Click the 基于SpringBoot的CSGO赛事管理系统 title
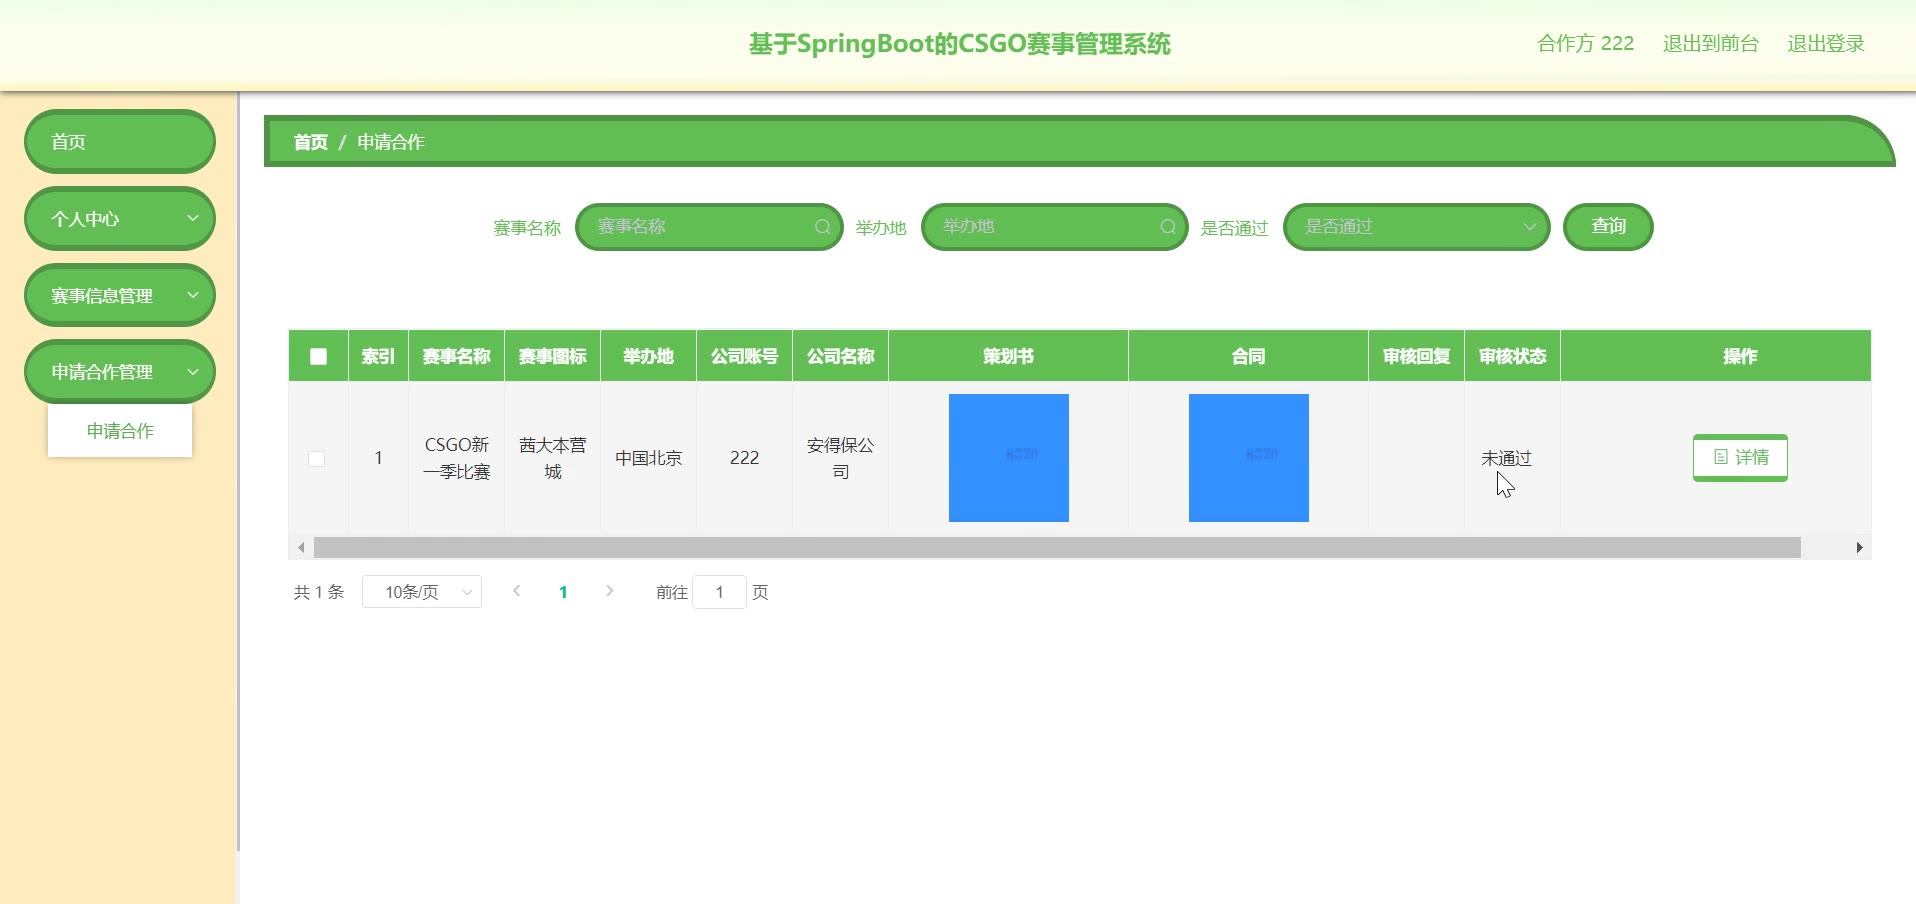The height and width of the screenshot is (904, 1916). point(960,44)
